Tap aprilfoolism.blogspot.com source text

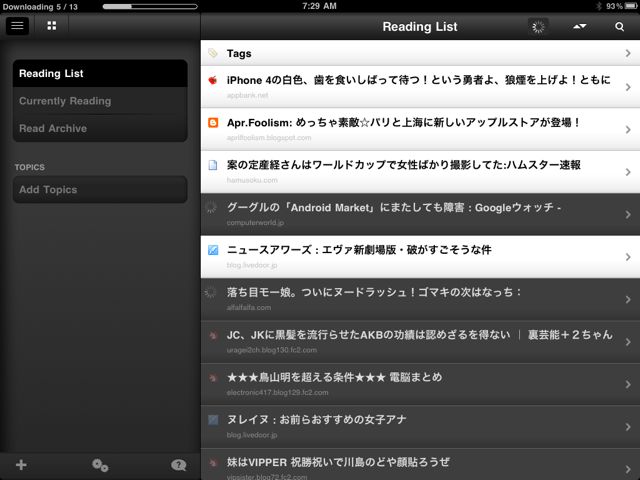click(x=269, y=138)
